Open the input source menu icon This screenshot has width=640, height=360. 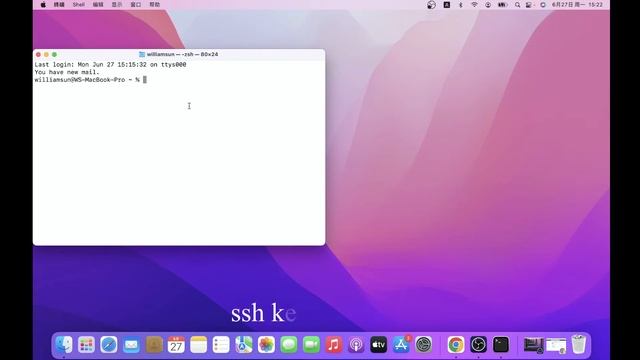click(447, 4)
